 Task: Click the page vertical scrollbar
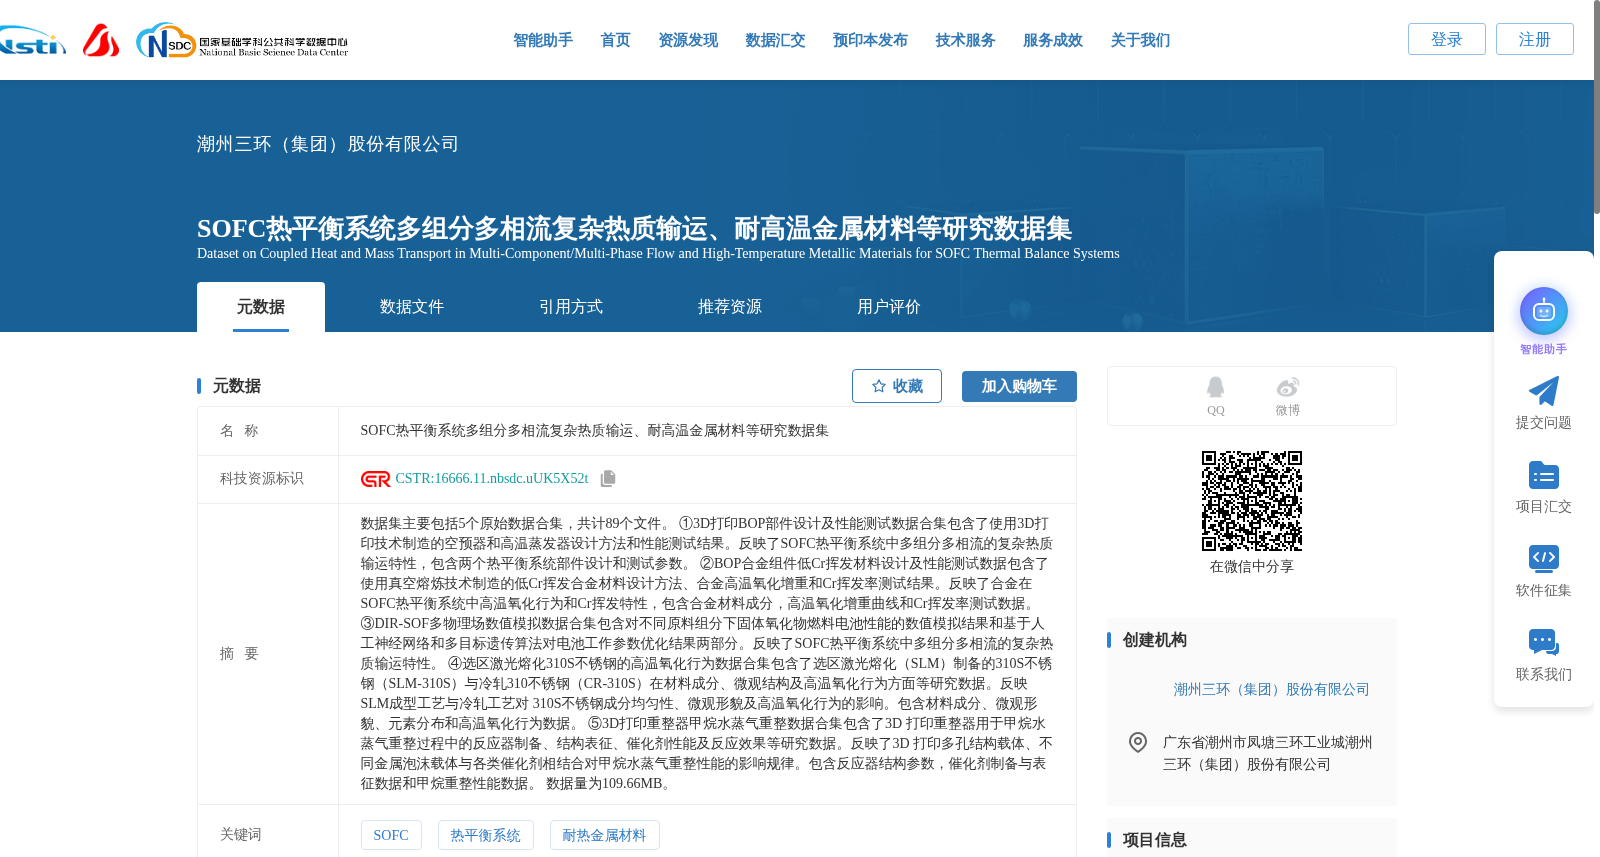1596,107
